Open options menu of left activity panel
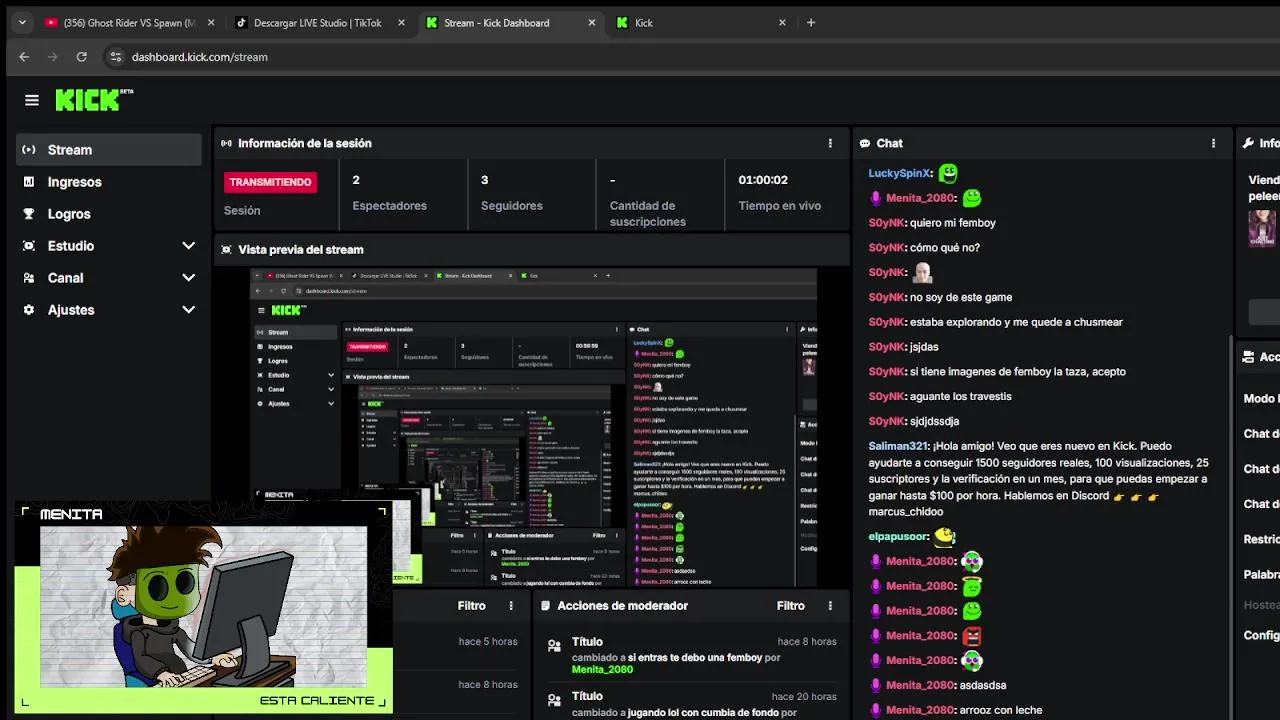The image size is (1280, 720). coord(511,605)
